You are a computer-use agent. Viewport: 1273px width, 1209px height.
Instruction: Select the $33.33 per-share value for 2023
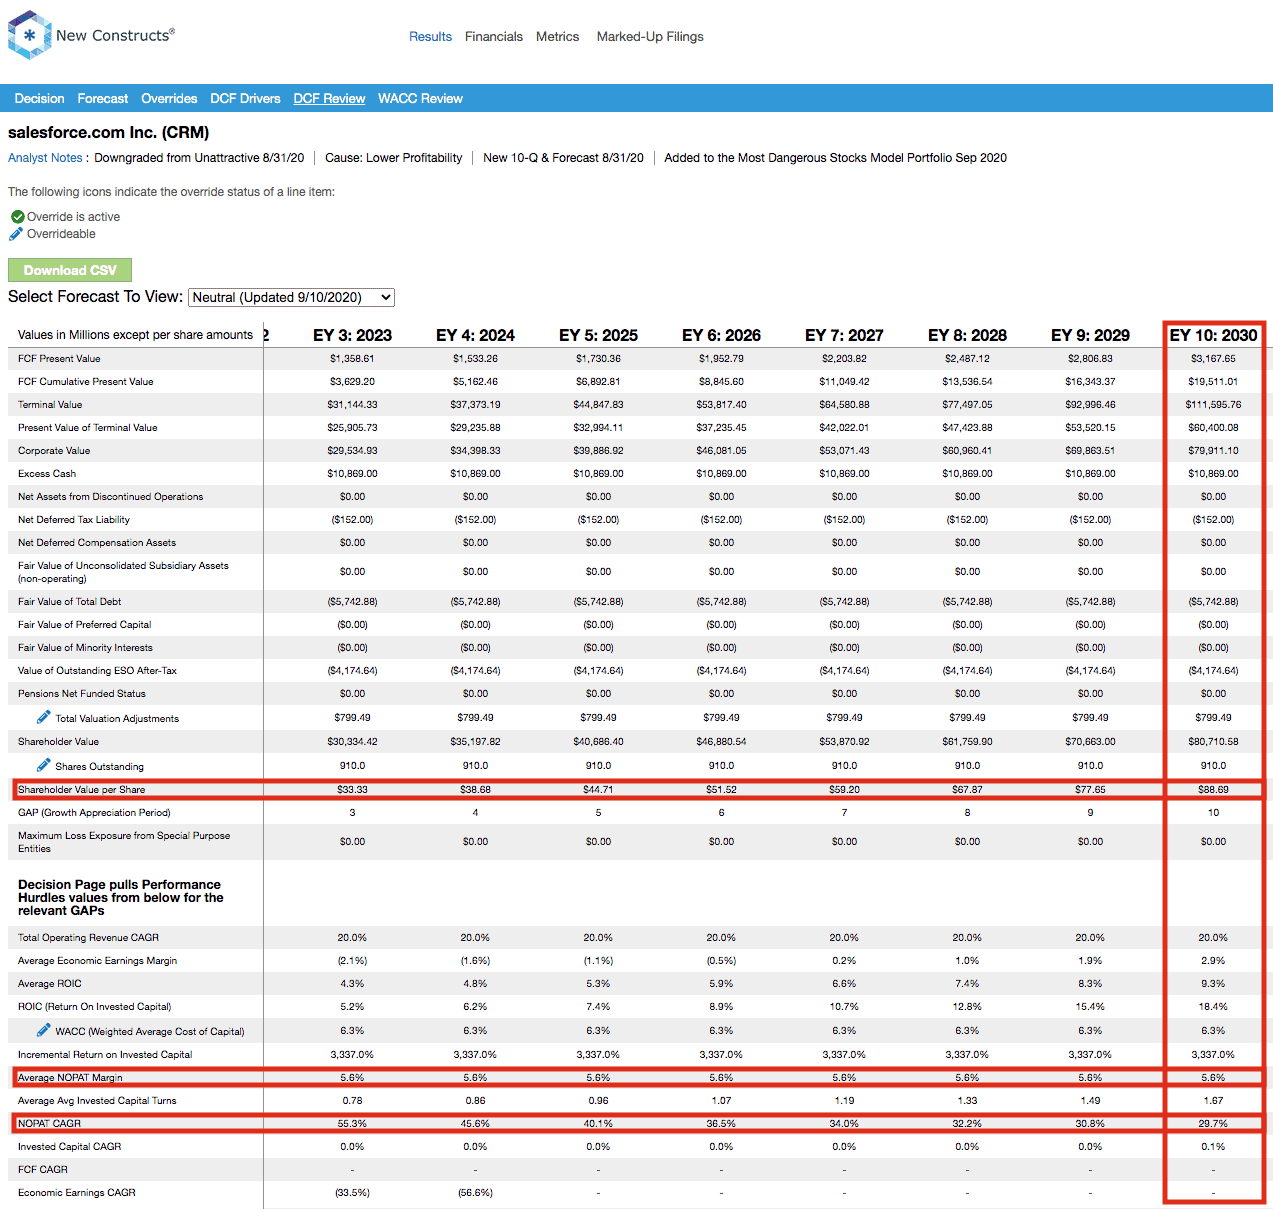click(x=352, y=790)
